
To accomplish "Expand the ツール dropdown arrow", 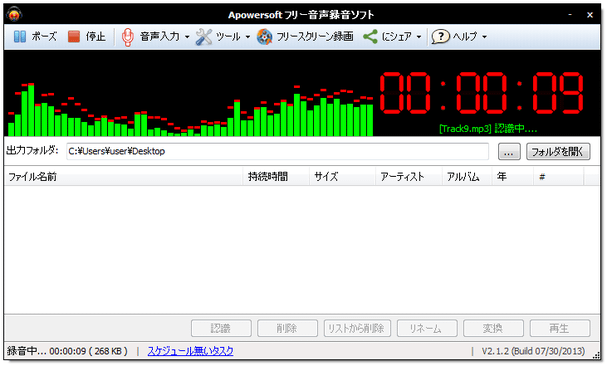I will [x=248, y=37].
